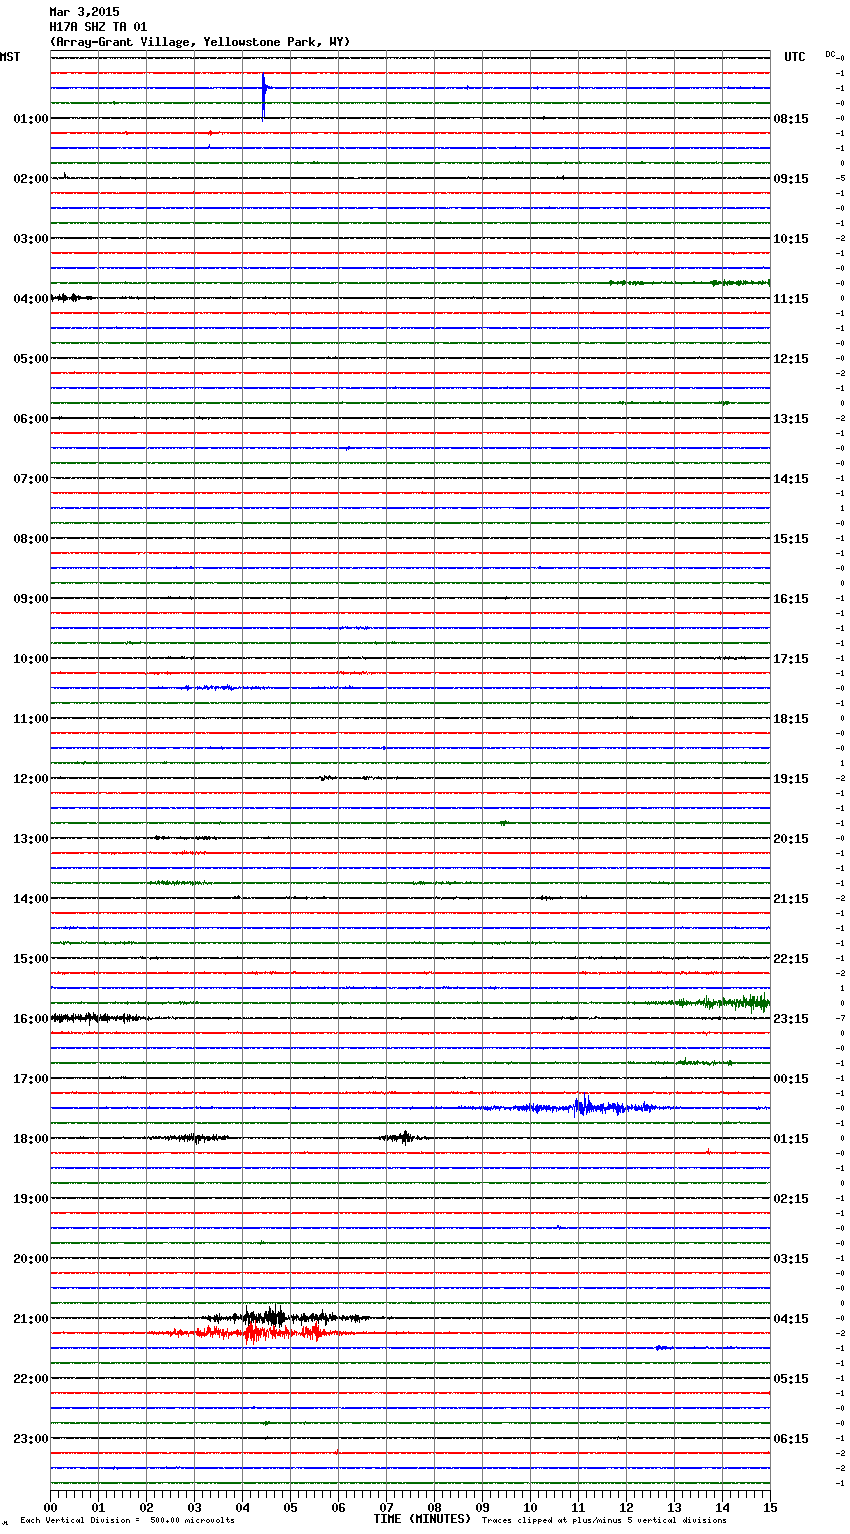Select the 02:00 MST time label

31,179
